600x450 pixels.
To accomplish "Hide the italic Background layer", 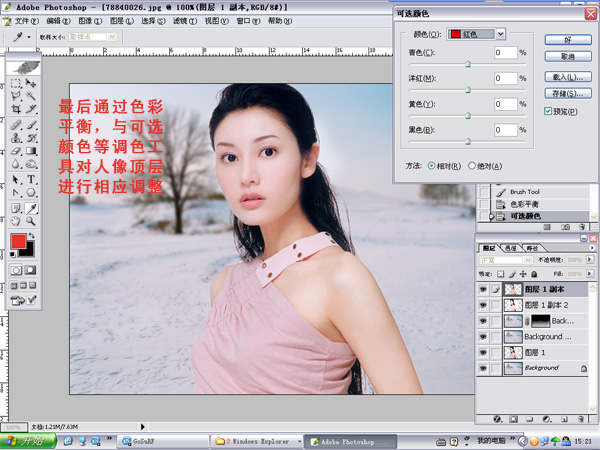I will (483, 368).
